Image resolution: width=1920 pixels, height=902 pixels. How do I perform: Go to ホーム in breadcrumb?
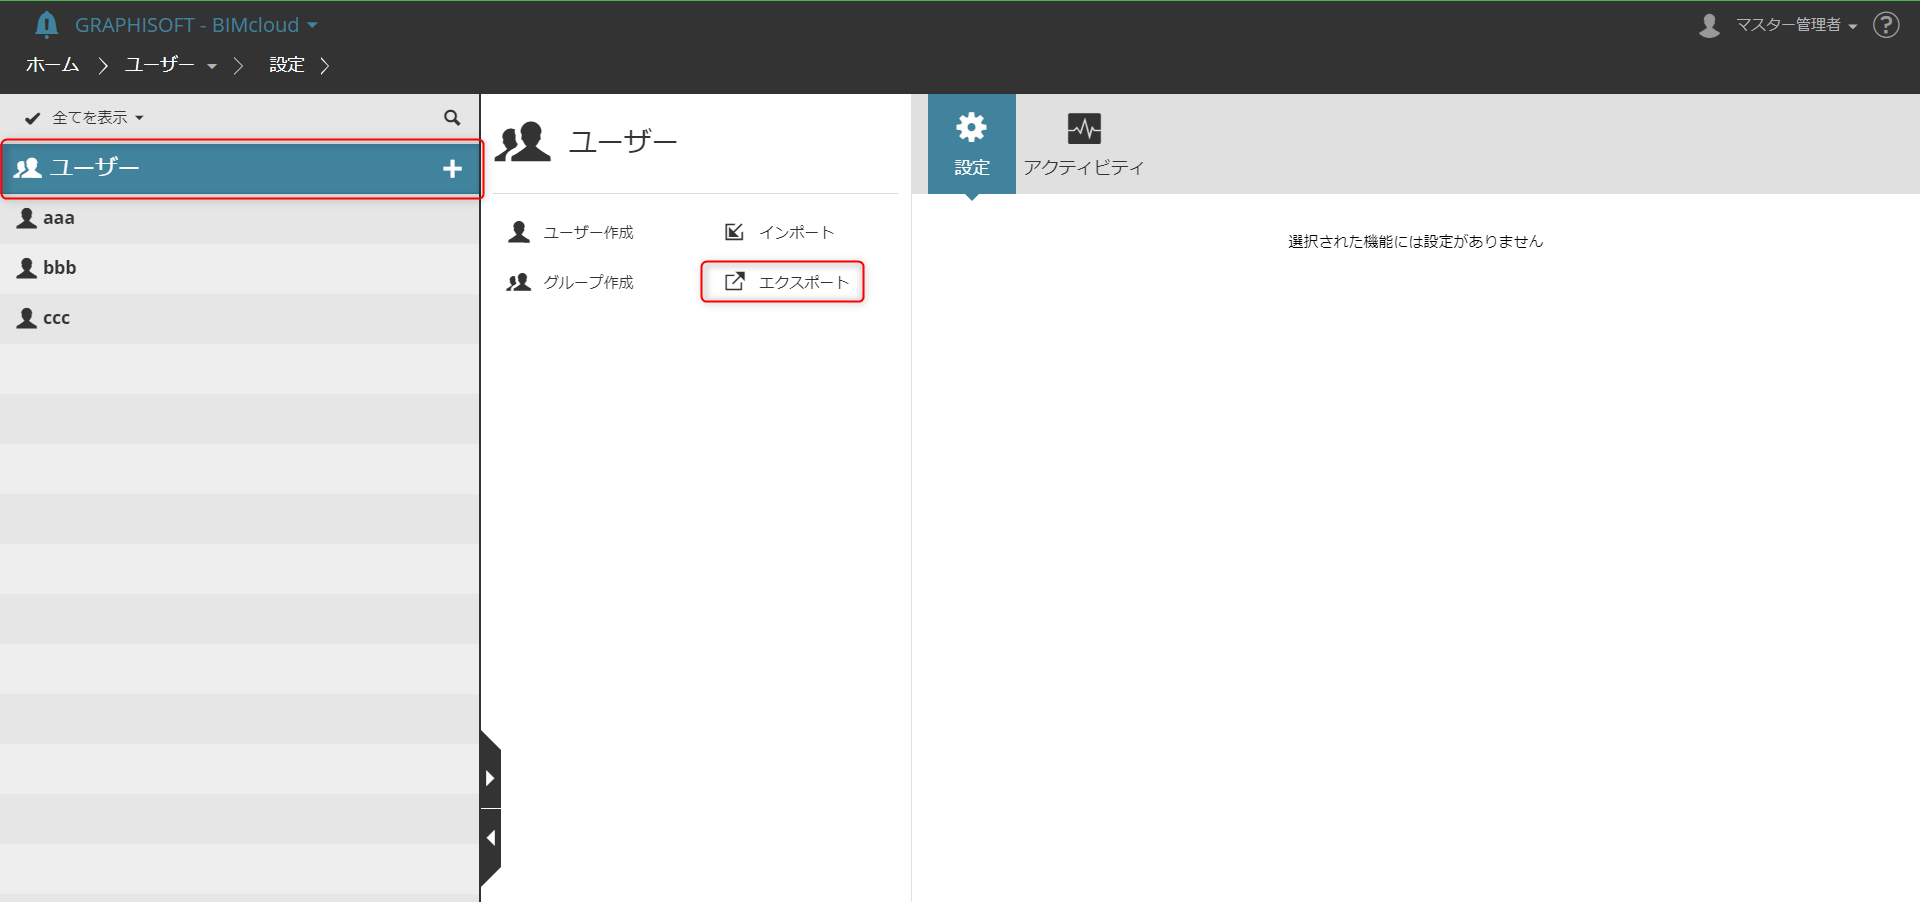click(x=52, y=65)
